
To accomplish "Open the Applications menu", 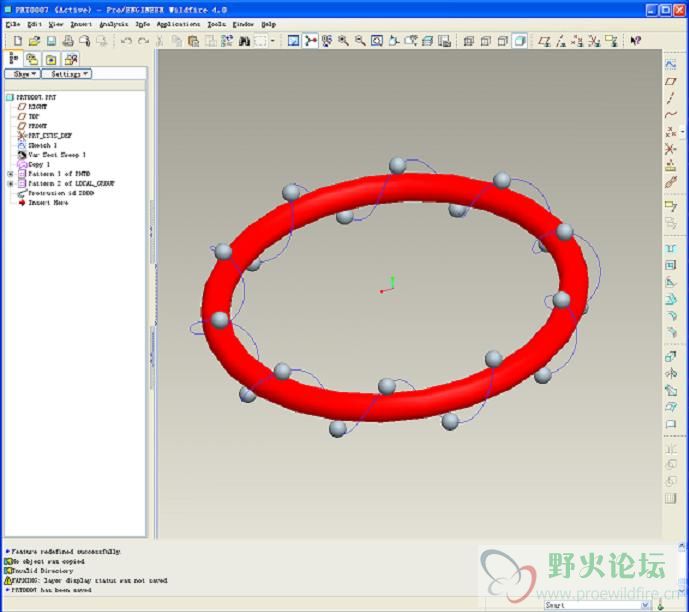I will coord(178,24).
